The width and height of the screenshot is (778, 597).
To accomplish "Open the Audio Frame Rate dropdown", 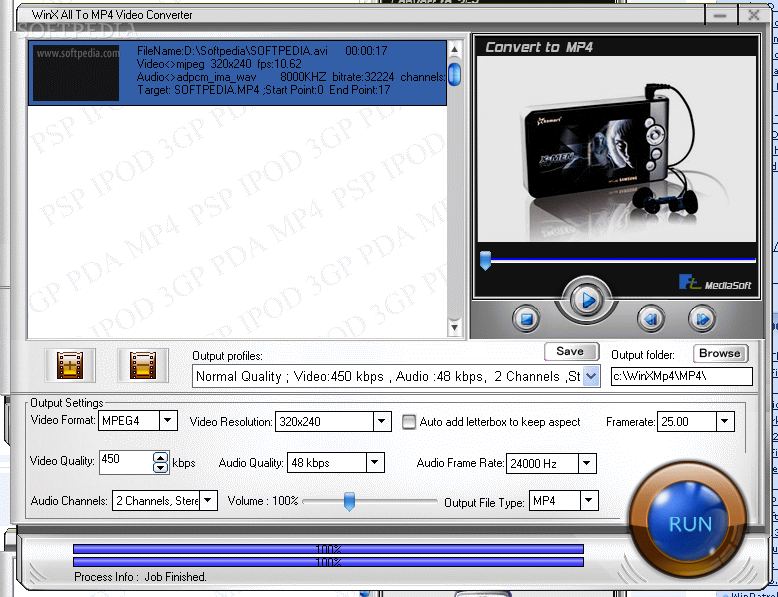I will tap(586, 464).
